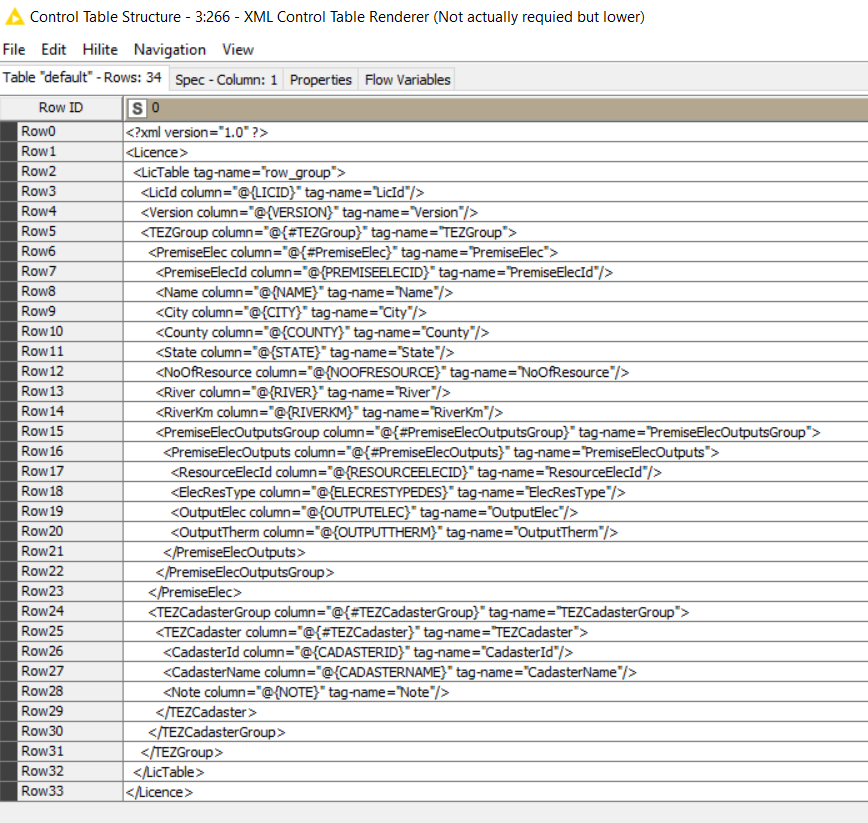Open the Hilite menu

click(x=100, y=49)
